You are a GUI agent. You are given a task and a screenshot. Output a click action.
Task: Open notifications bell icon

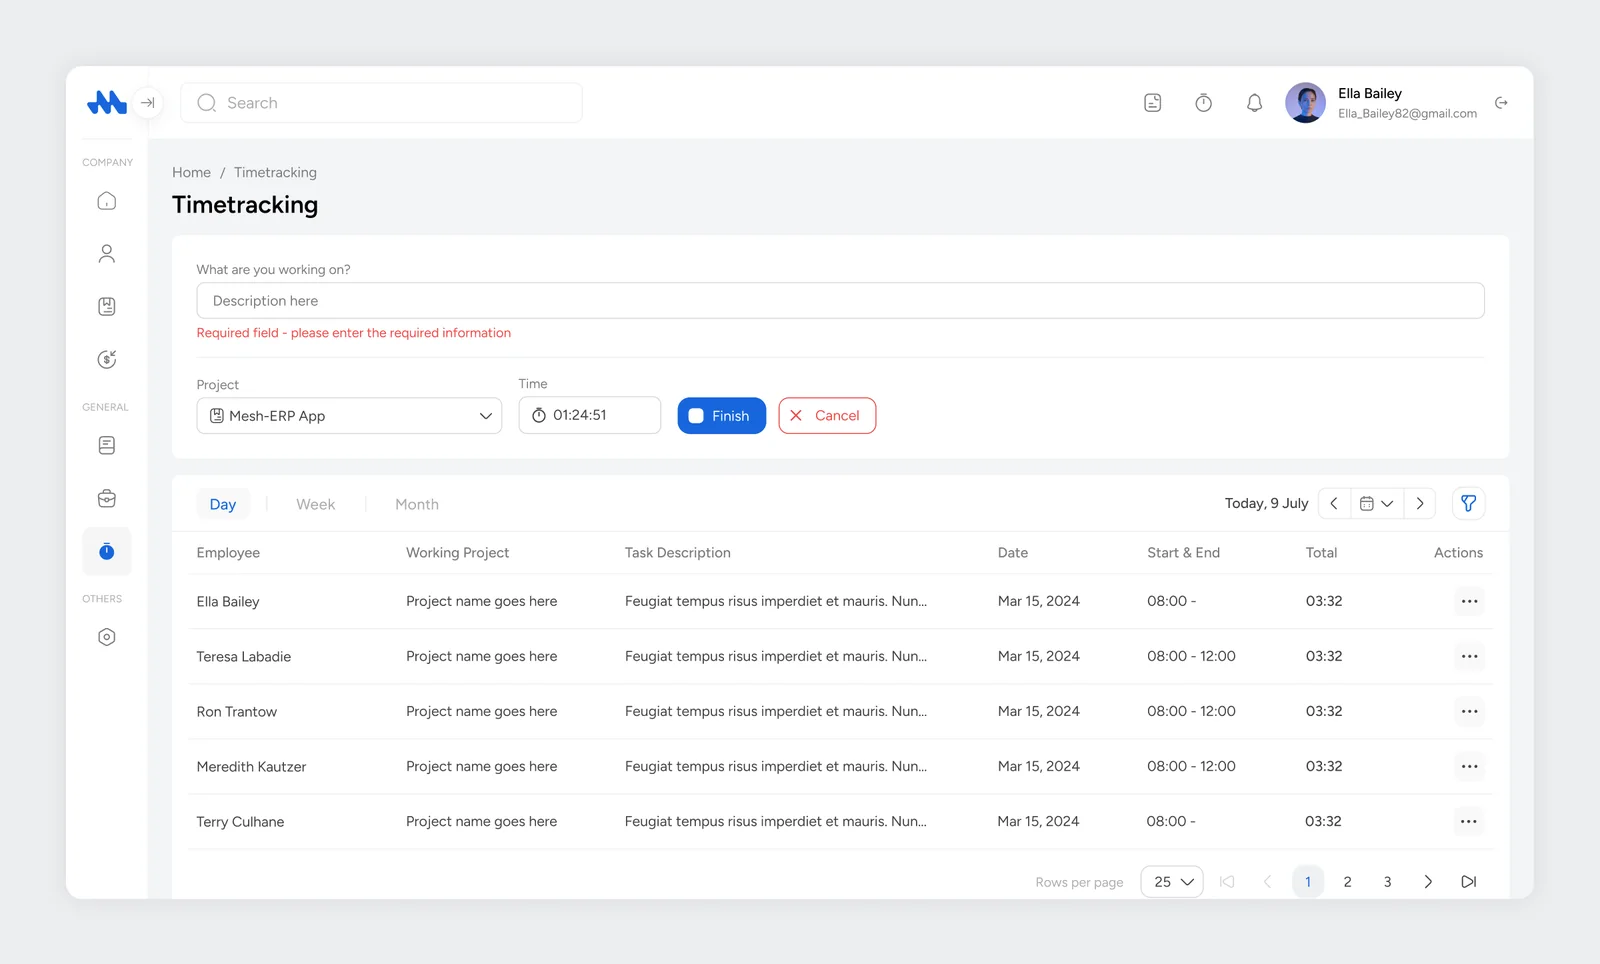click(1254, 103)
